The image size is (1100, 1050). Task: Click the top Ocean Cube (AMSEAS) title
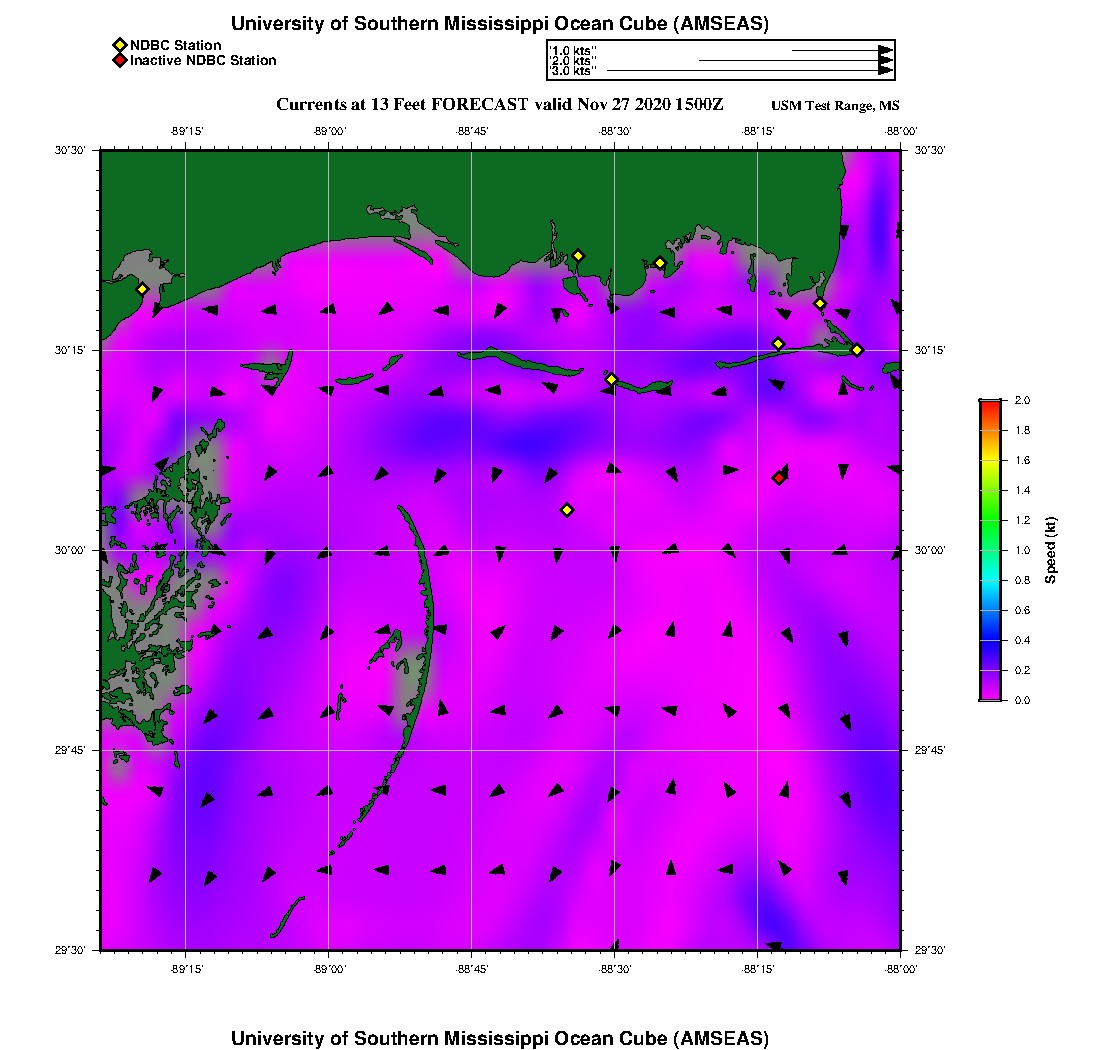click(x=499, y=24)
